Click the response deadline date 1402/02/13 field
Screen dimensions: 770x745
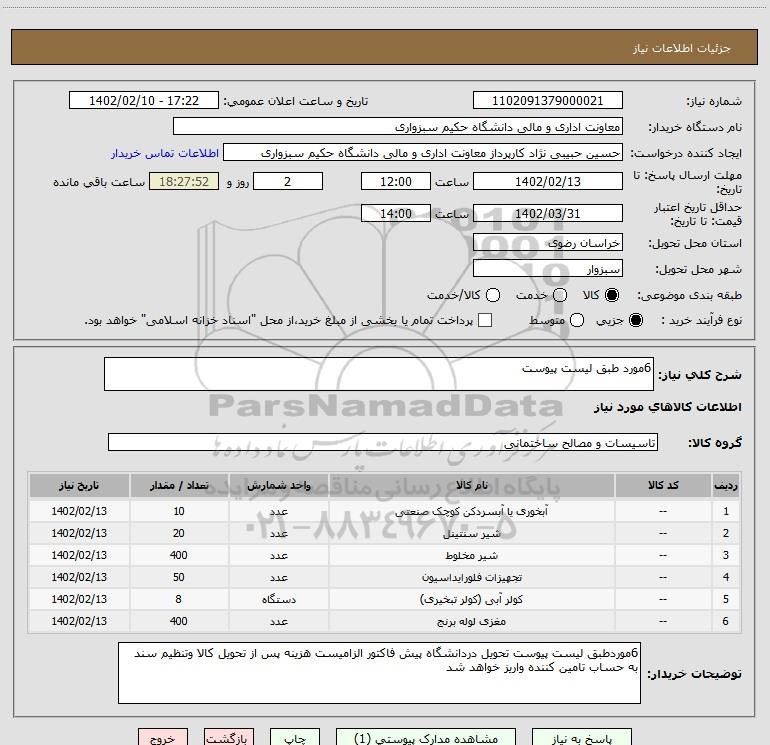(x=548, y=181)
